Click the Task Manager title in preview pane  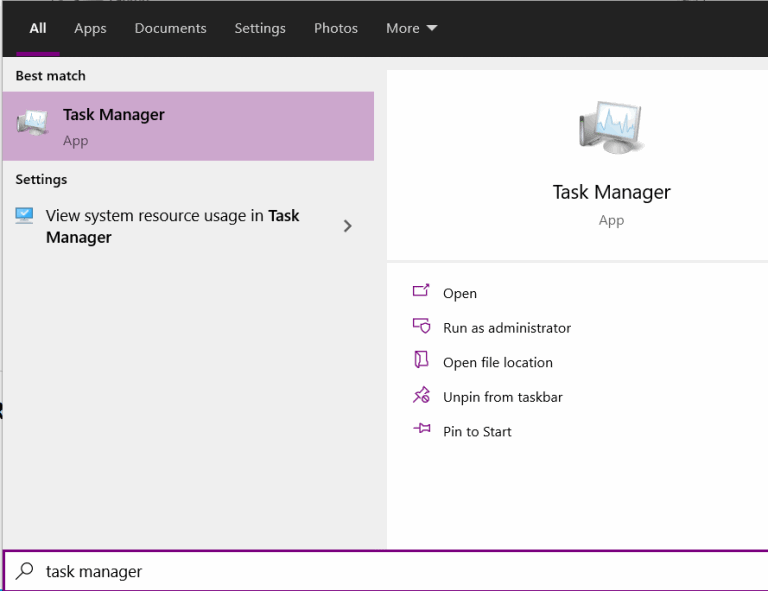pyautogui.click(x=611, y=192)
